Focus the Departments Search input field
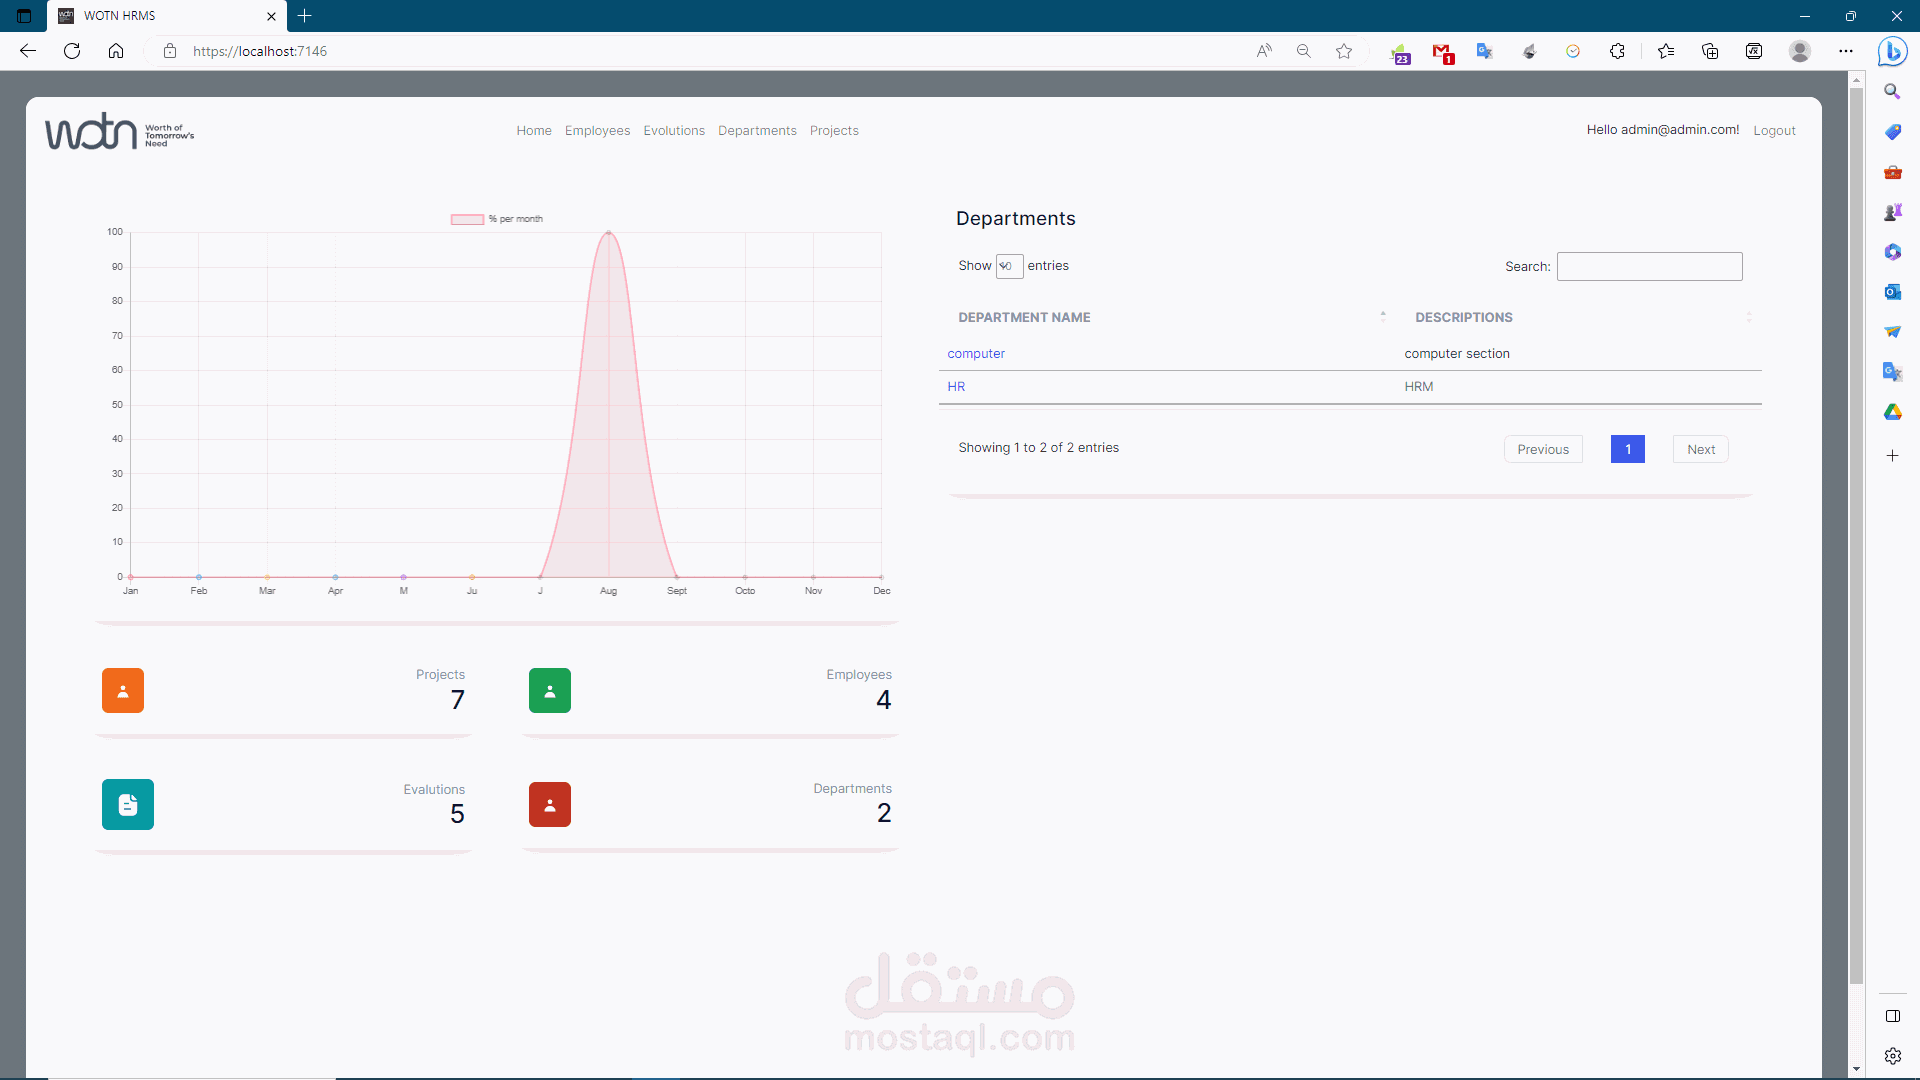Image resolution: width=1920 pixels, height=1080 pixels. [x=1650, y=267]
